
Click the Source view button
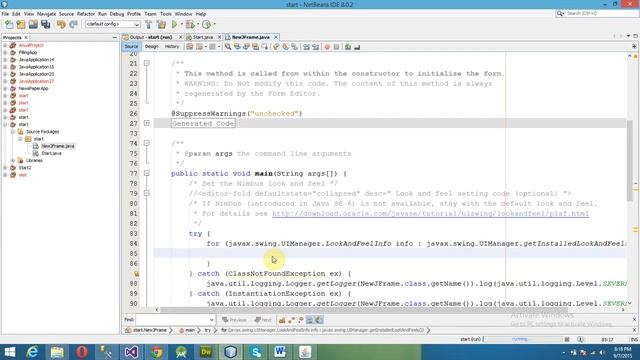(131, 47)
